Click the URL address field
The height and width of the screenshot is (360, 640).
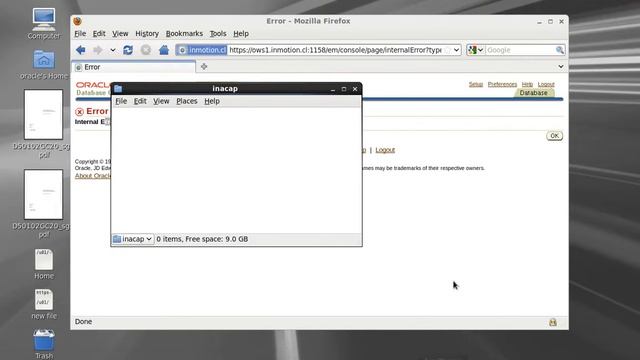click(x=336, y=50)
